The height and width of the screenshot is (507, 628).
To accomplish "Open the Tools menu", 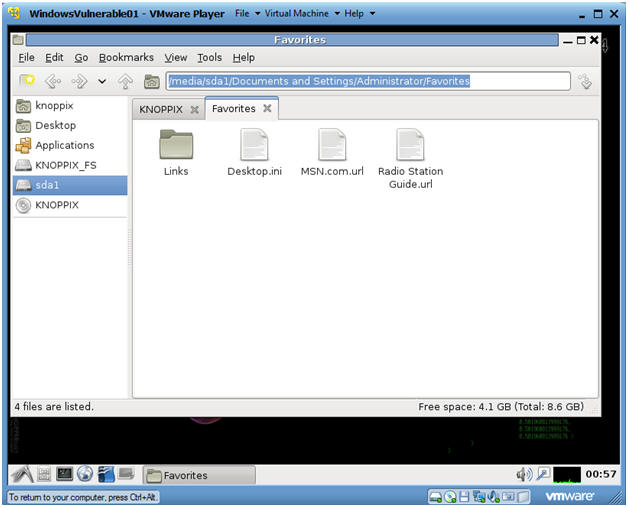I will point(209,58).
